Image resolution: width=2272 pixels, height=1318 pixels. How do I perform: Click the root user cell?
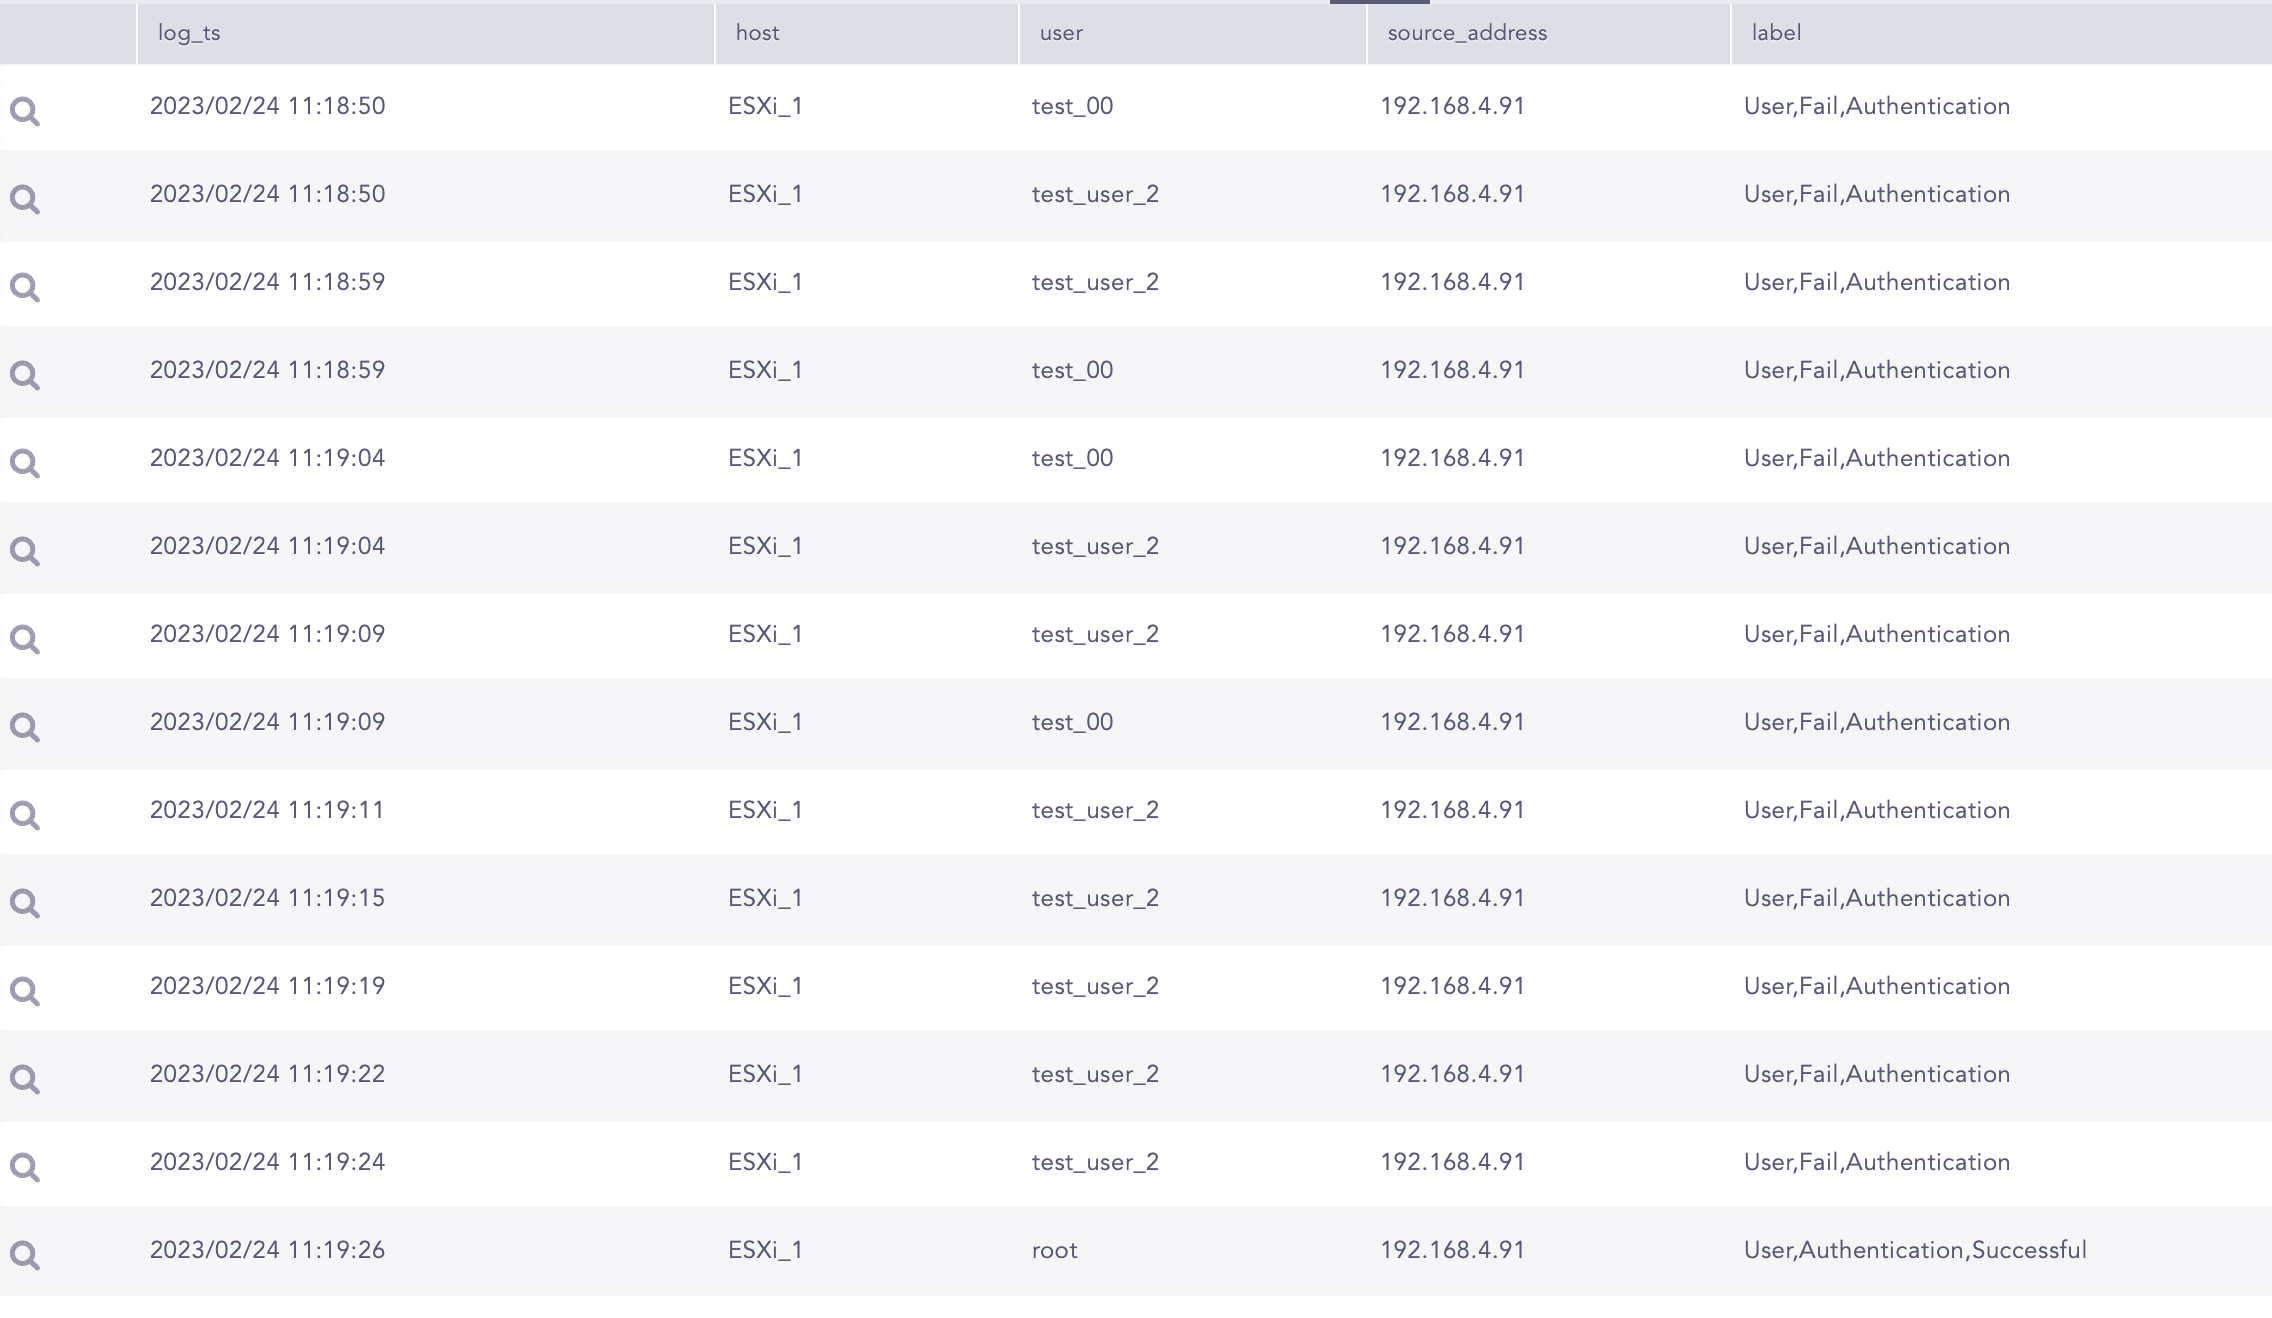coord(1055,1250)
